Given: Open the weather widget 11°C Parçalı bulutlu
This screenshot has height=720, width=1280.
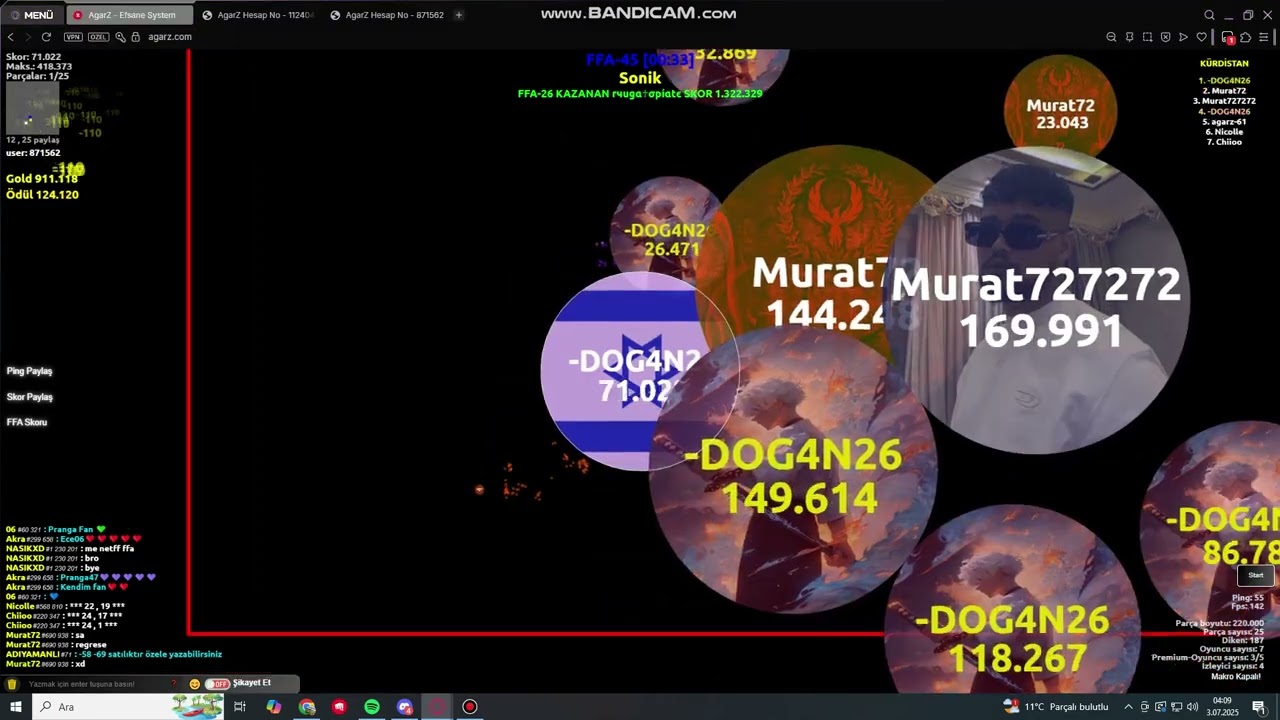Looking at the screenshot, I should click(x=1056, y=707).
